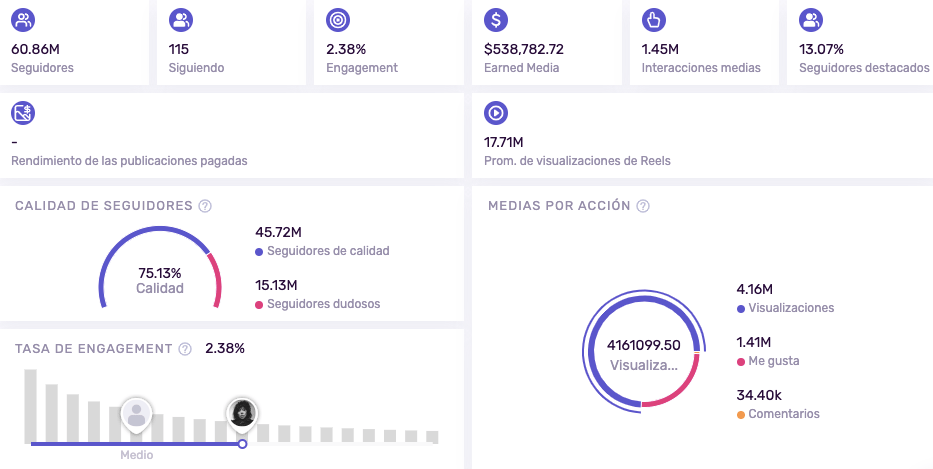Image resolution: width=933 pixels, height=469 pixels.
Task: Click the Reels play icon
Action: pos(496,113)
